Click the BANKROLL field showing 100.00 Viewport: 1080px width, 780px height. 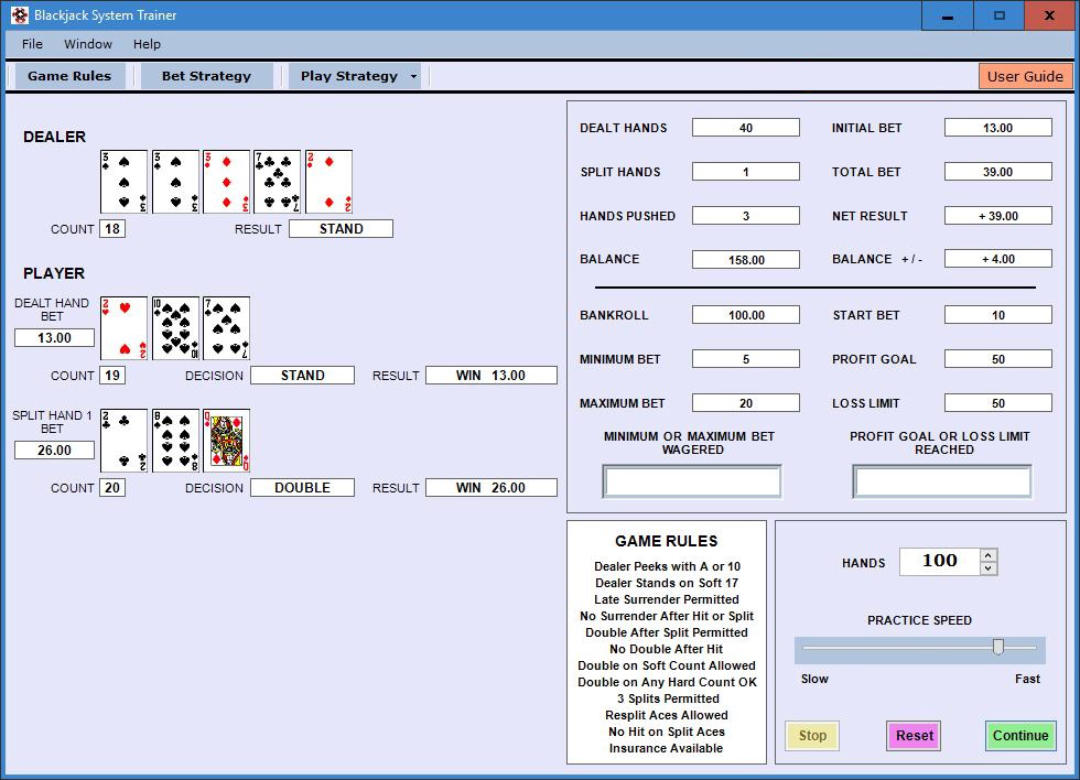click(x=746, y=315)
